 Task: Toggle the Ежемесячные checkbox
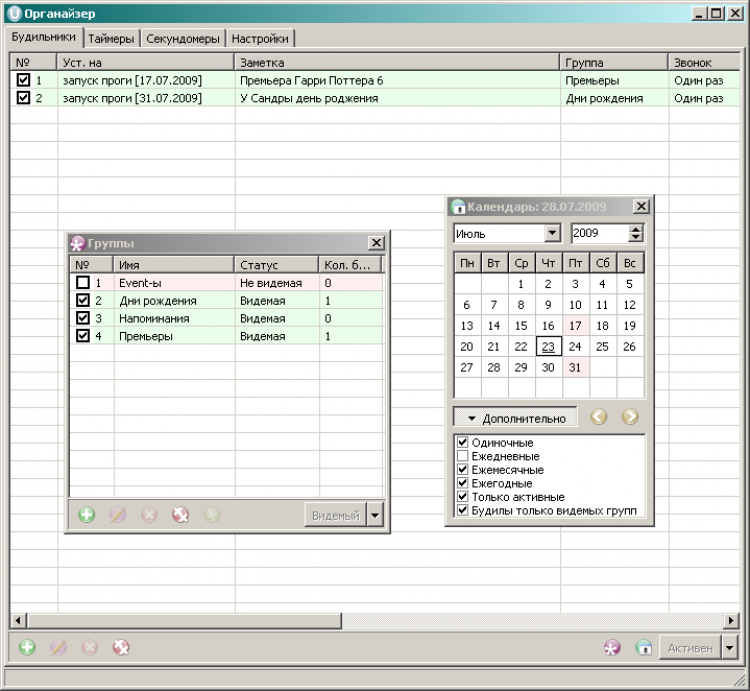(x=462, y=469)
